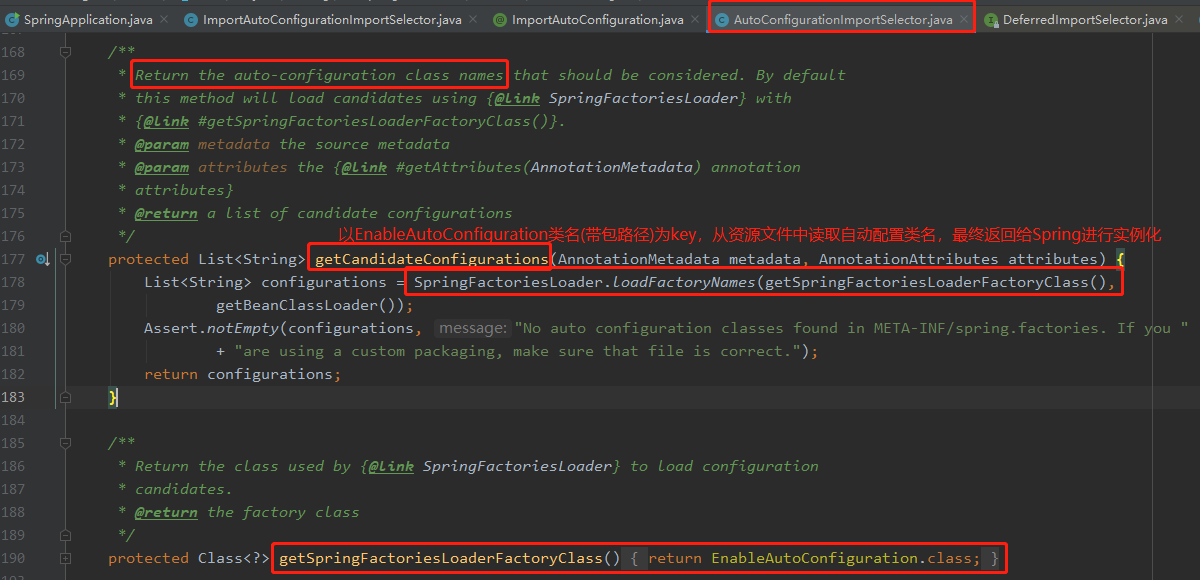Screen dimensions: 1200x580
Task: Click the getBeanClassLoader() call on line 179
Action: pos(305,305)
